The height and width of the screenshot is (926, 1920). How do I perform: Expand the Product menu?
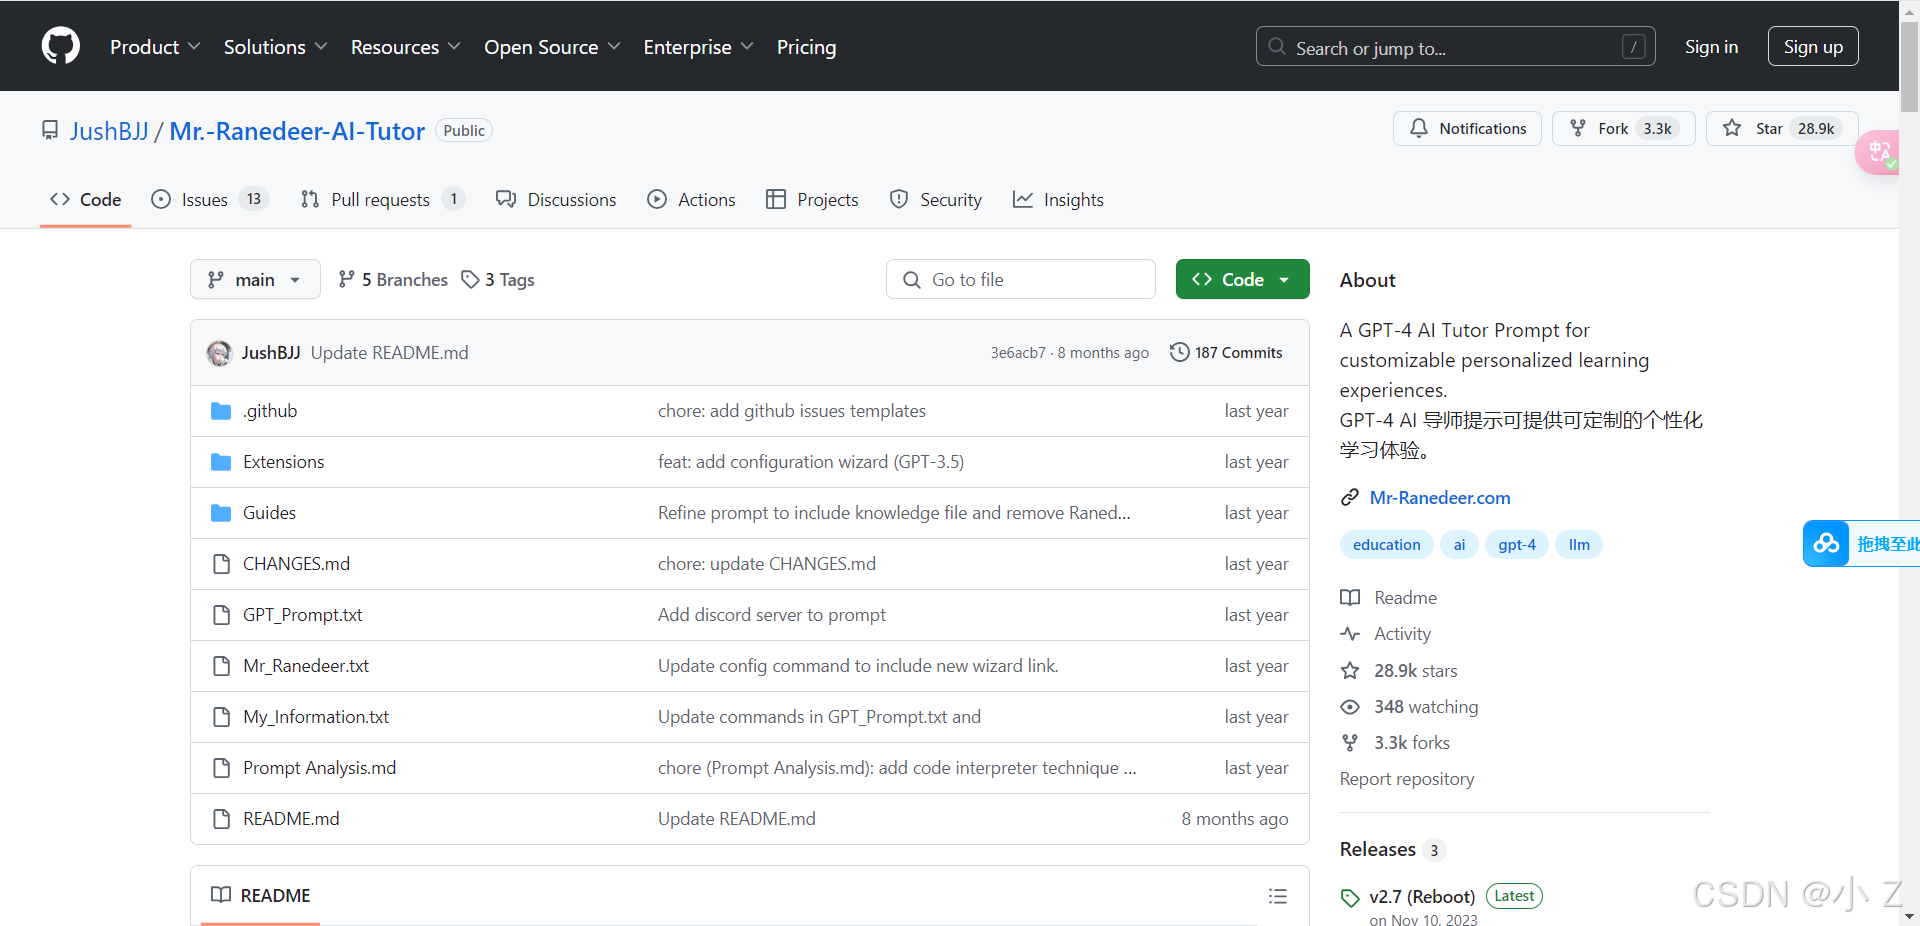tap(155, 47)
